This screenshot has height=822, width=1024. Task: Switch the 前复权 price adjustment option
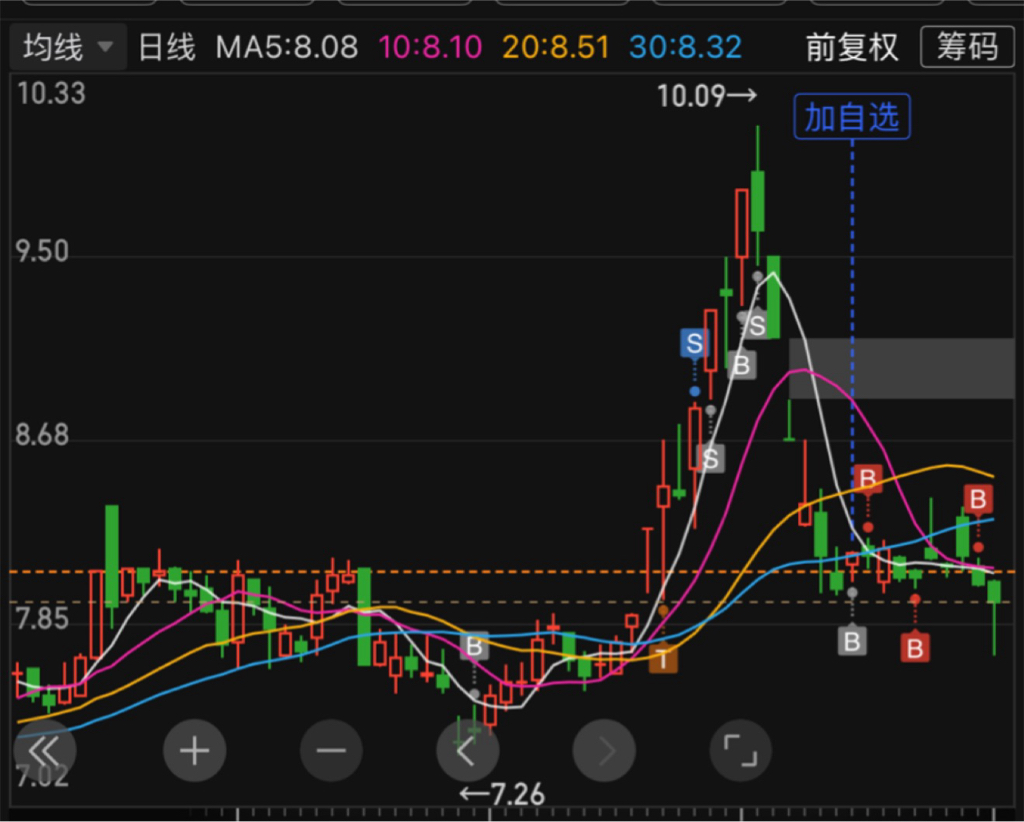(852, 48)
